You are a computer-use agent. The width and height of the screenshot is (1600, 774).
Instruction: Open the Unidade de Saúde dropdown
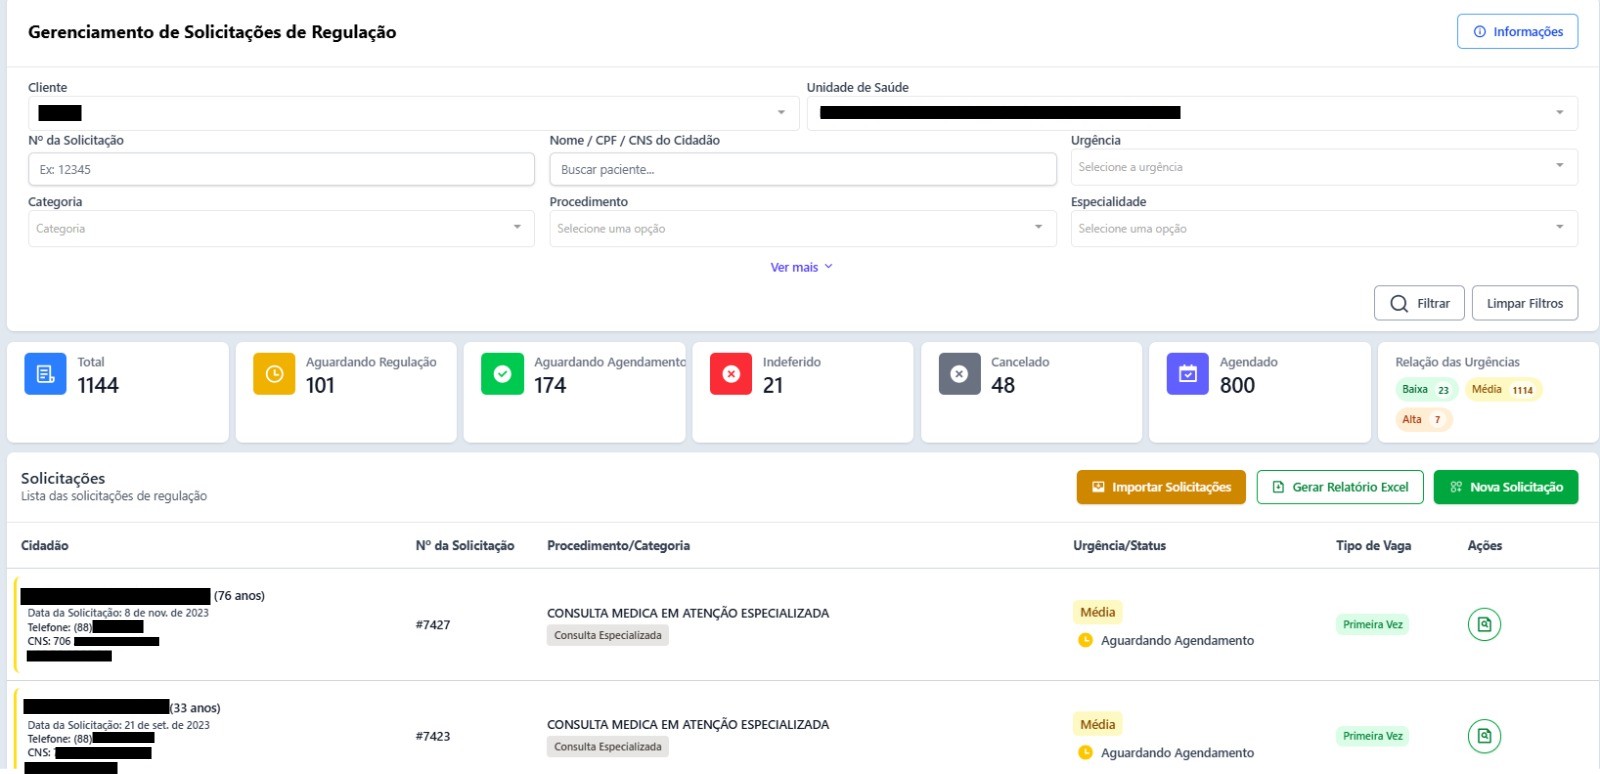(x=1192, y=113)
